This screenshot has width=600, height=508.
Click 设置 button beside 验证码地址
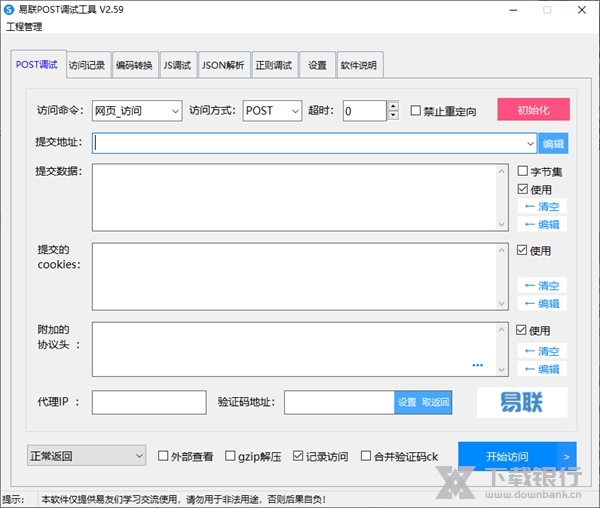407,402
